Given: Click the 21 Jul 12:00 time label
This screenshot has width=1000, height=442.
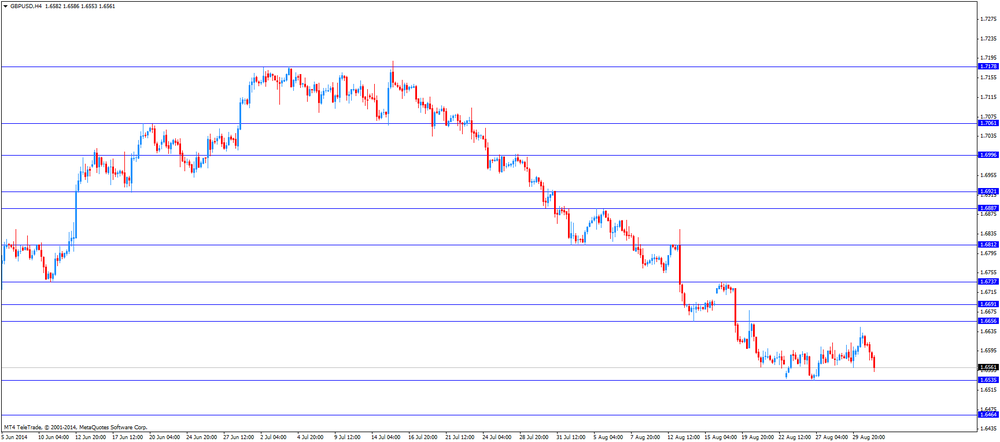Looking at the screenshot, I should 460,438.
